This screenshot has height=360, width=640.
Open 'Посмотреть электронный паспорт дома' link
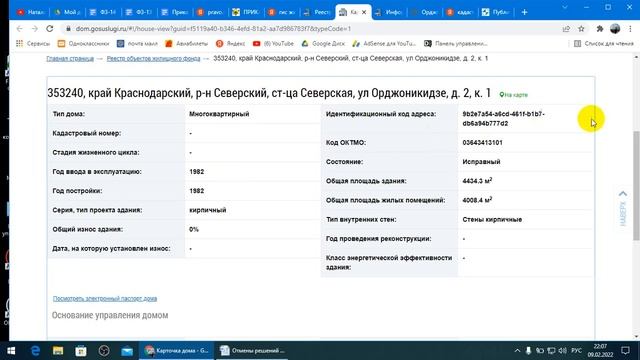click(x=105, y=298)
